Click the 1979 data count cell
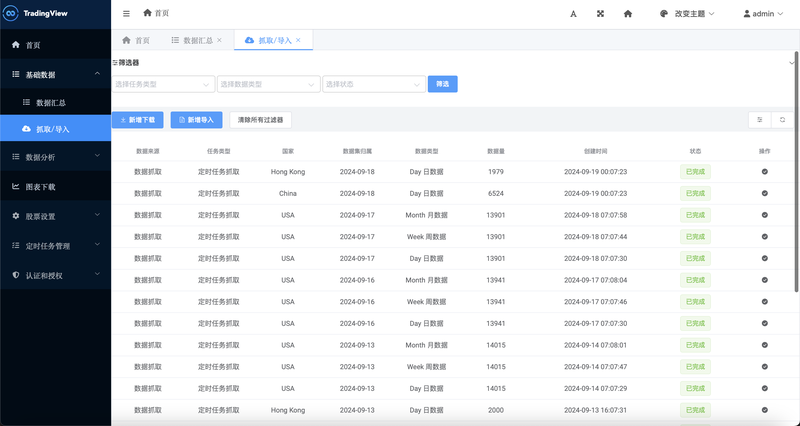Screen dimensions: 800x426 pos(495,172)
